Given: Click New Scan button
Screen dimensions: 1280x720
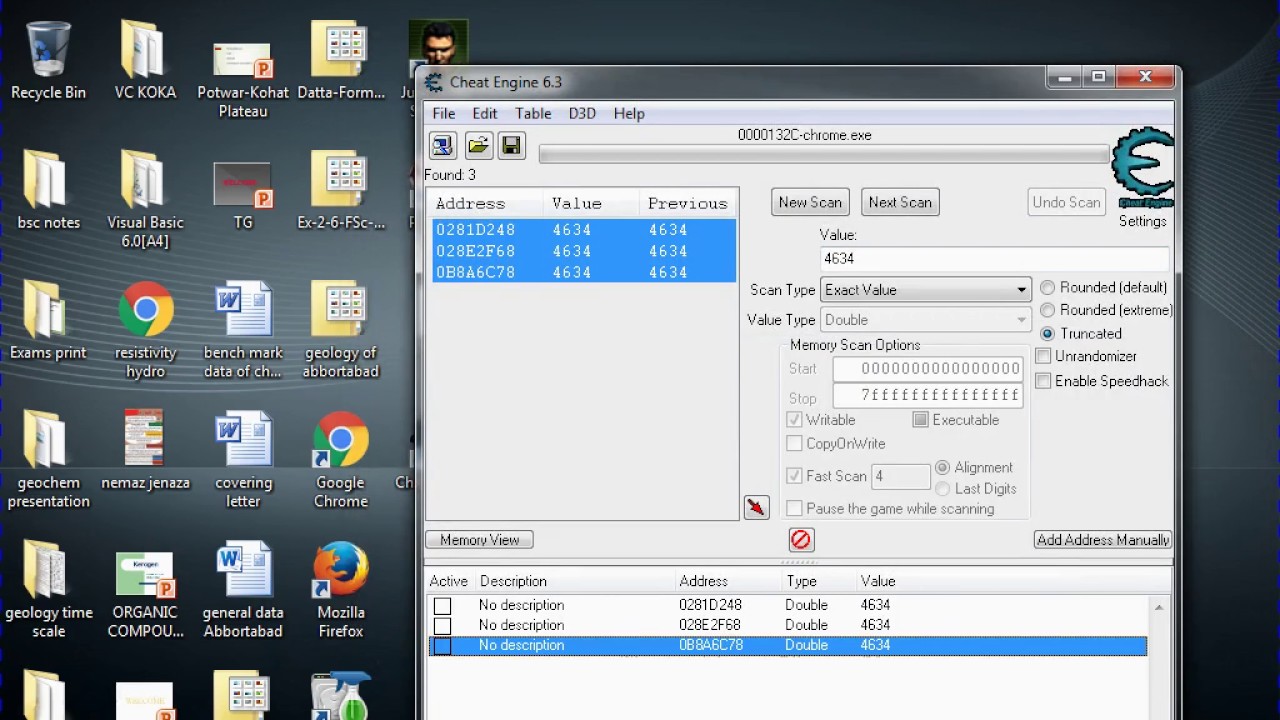Looking at the screenshot, I should pyautogui.click(x=810, y=202).
